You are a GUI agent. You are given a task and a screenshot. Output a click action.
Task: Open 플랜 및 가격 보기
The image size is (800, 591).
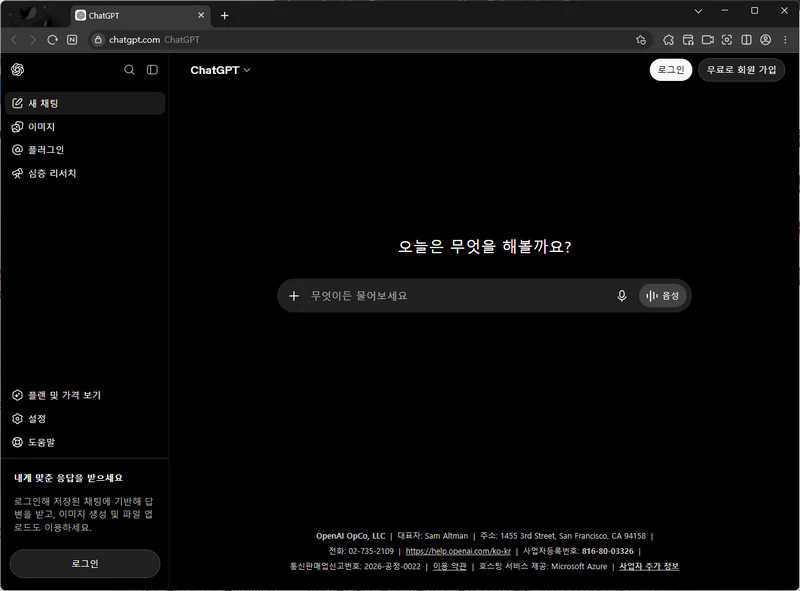click(x=85, y=395)
